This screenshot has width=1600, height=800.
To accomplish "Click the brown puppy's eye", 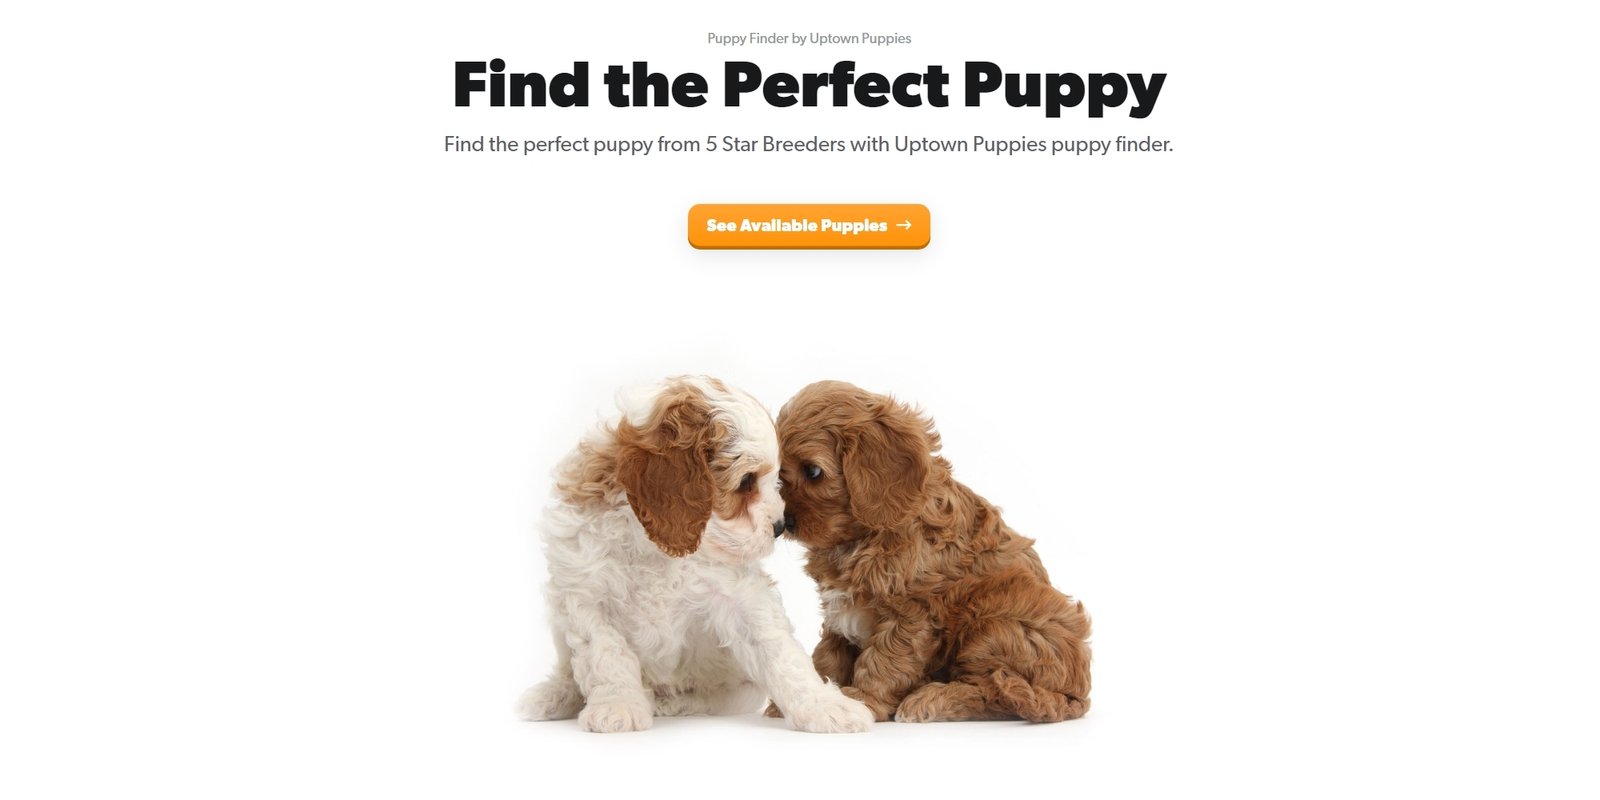I will pyautogui.click(x=814, y=472).
